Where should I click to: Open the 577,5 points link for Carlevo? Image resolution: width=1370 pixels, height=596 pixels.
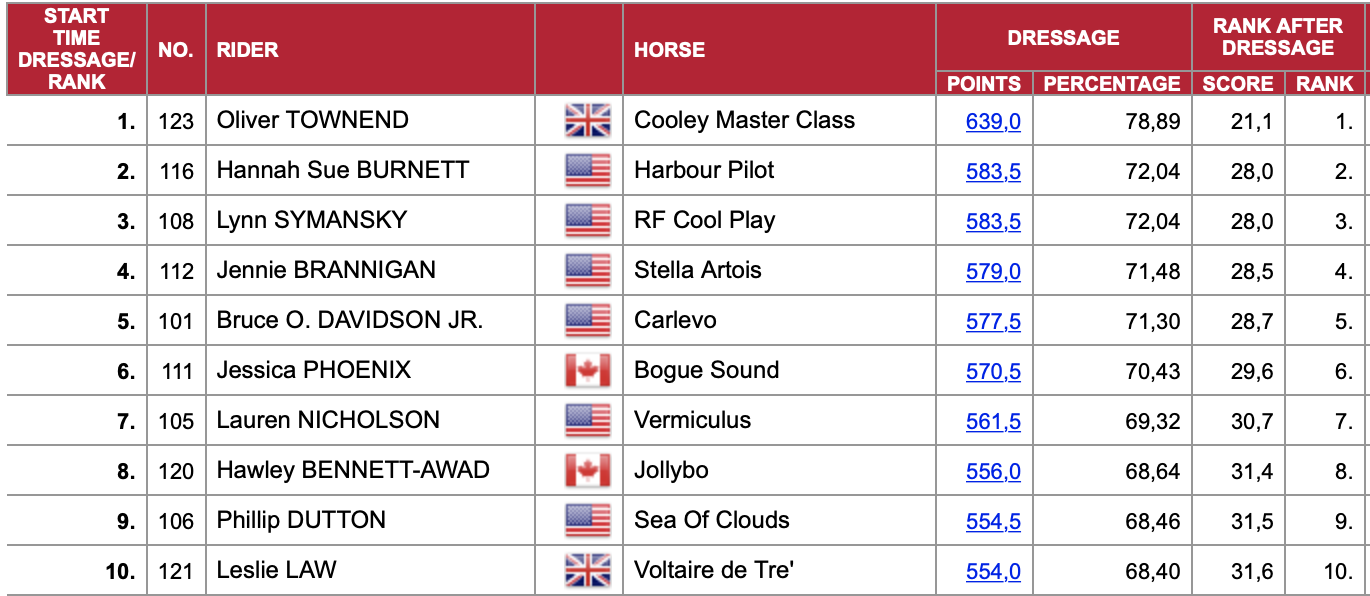993,322
